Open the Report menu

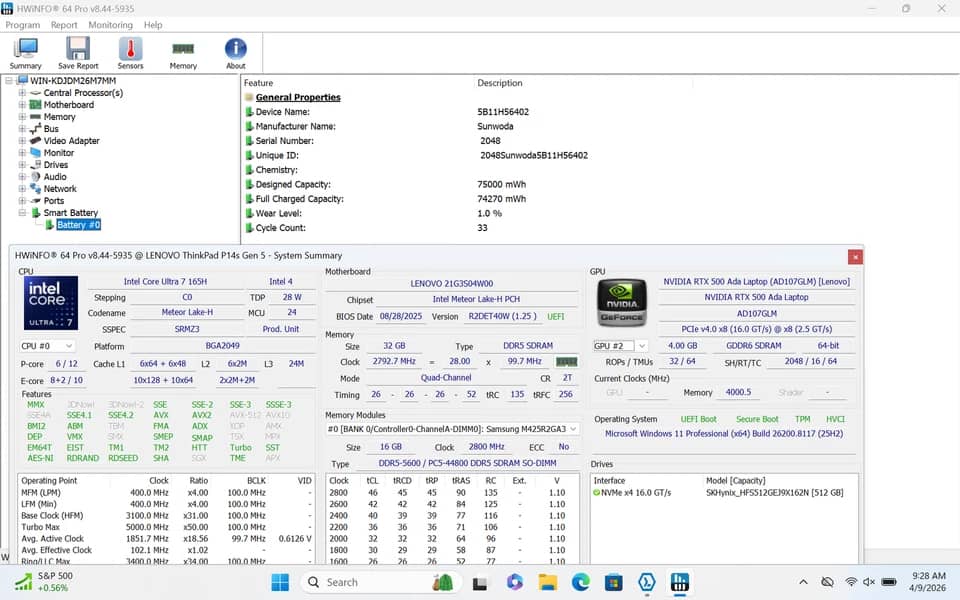click(64, 25)
